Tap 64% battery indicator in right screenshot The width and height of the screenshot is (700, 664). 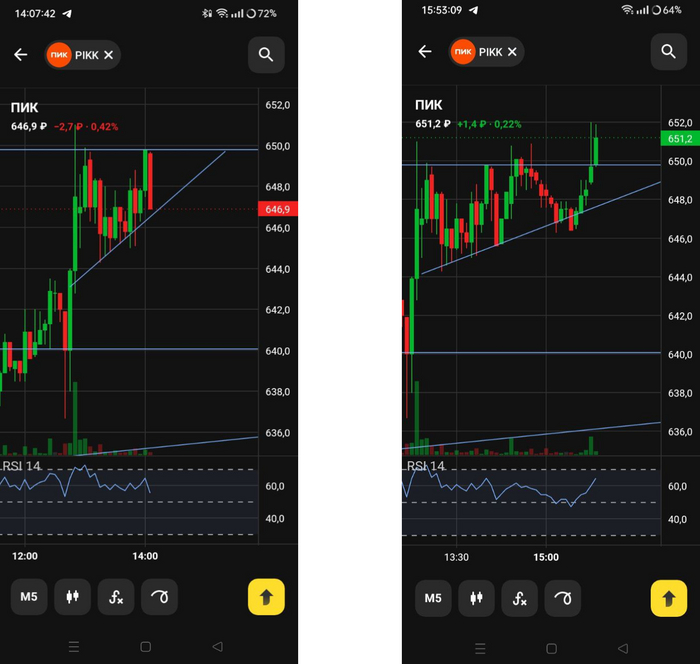coord(667,10)
